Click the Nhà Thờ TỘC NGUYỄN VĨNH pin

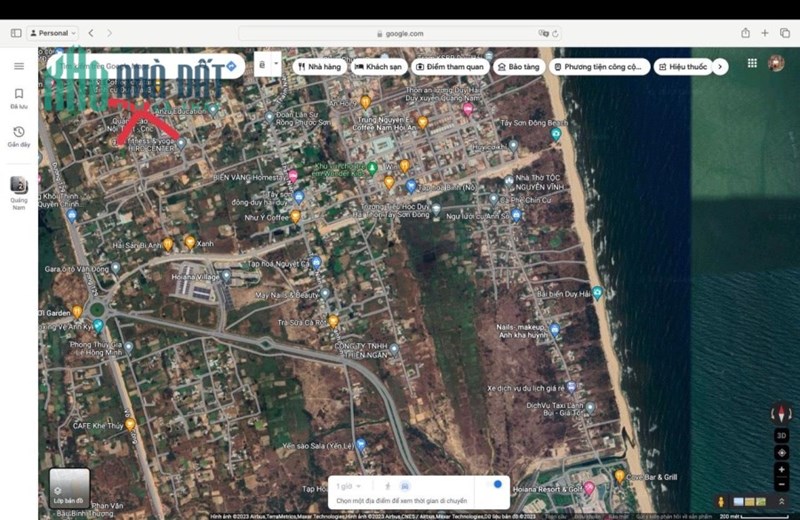pyautogui.click(x=509, y=181)
